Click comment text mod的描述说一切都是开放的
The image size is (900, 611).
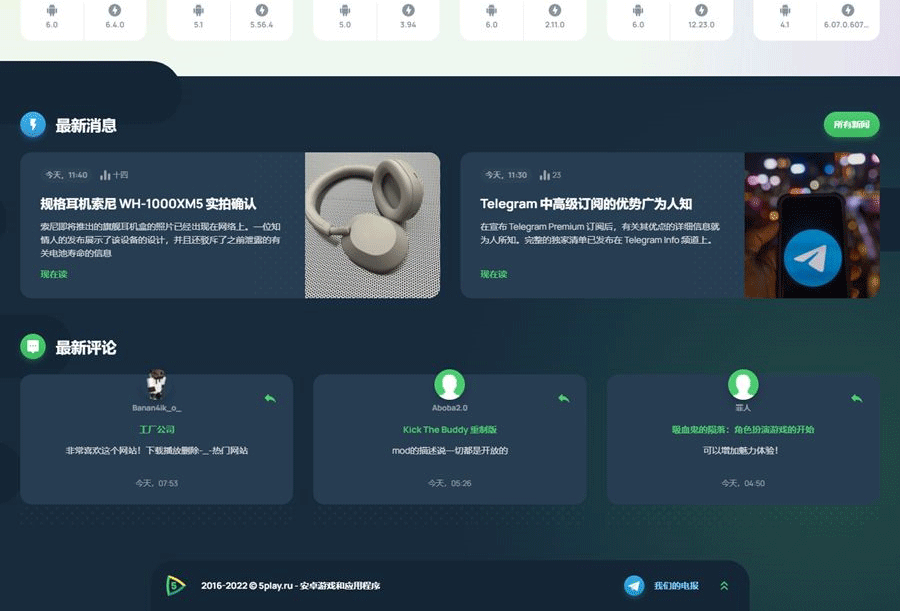(449, 451)
